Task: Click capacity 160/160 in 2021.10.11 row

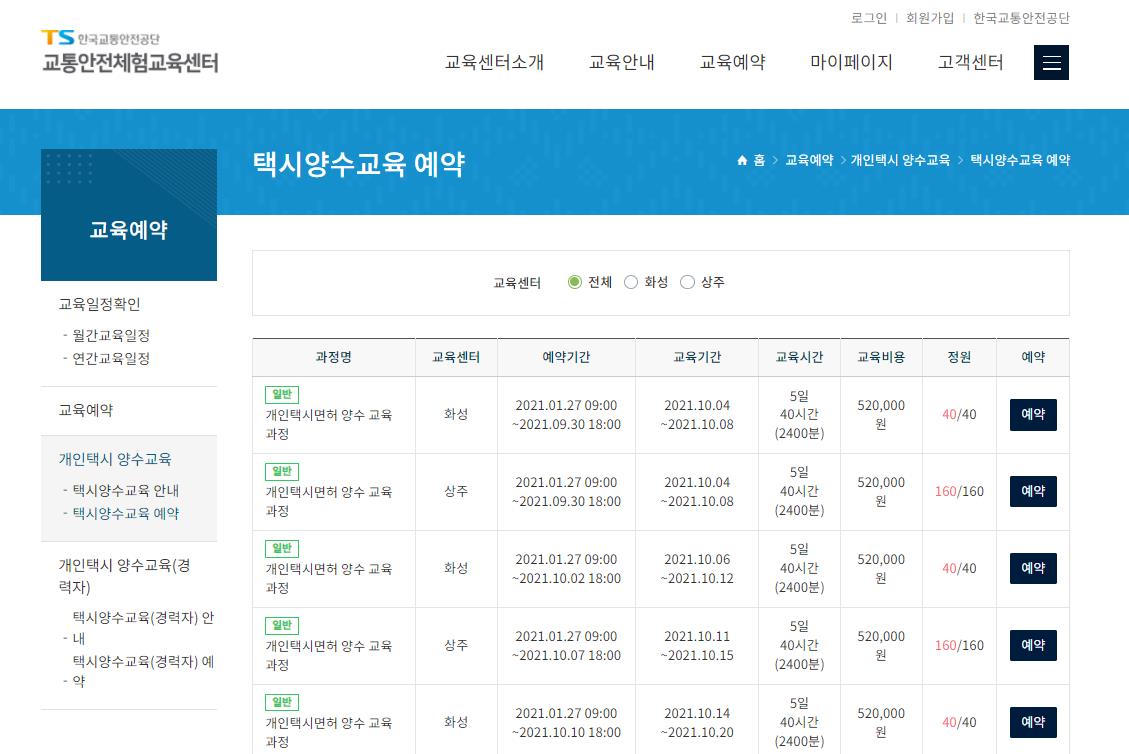Action: point(959,645)
